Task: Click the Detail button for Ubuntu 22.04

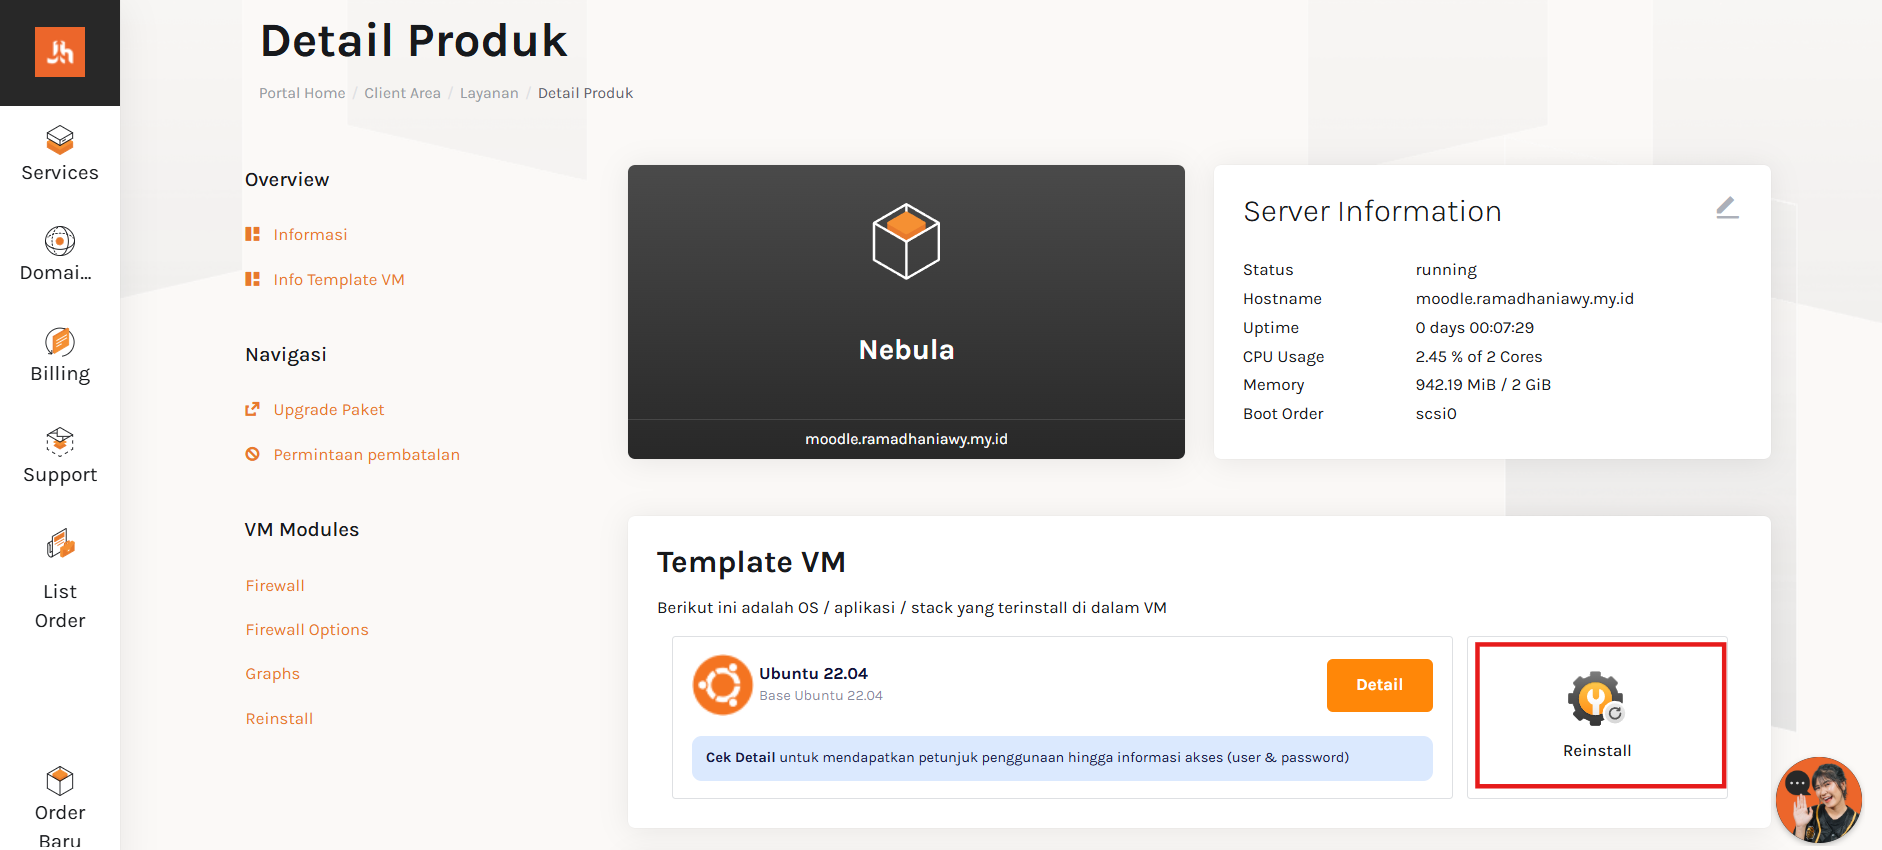Action: [x=1379, y=685]
